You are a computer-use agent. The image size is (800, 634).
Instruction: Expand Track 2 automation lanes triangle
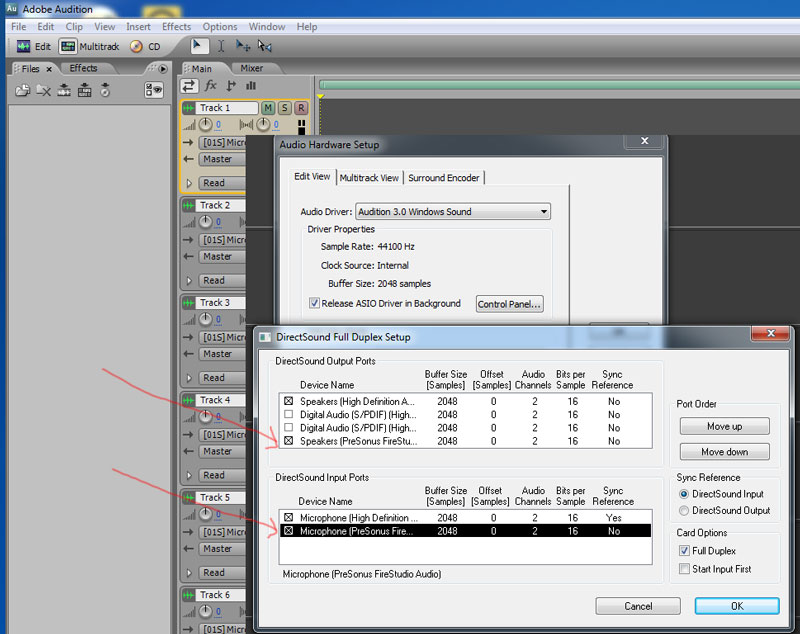tap(189, 280)
